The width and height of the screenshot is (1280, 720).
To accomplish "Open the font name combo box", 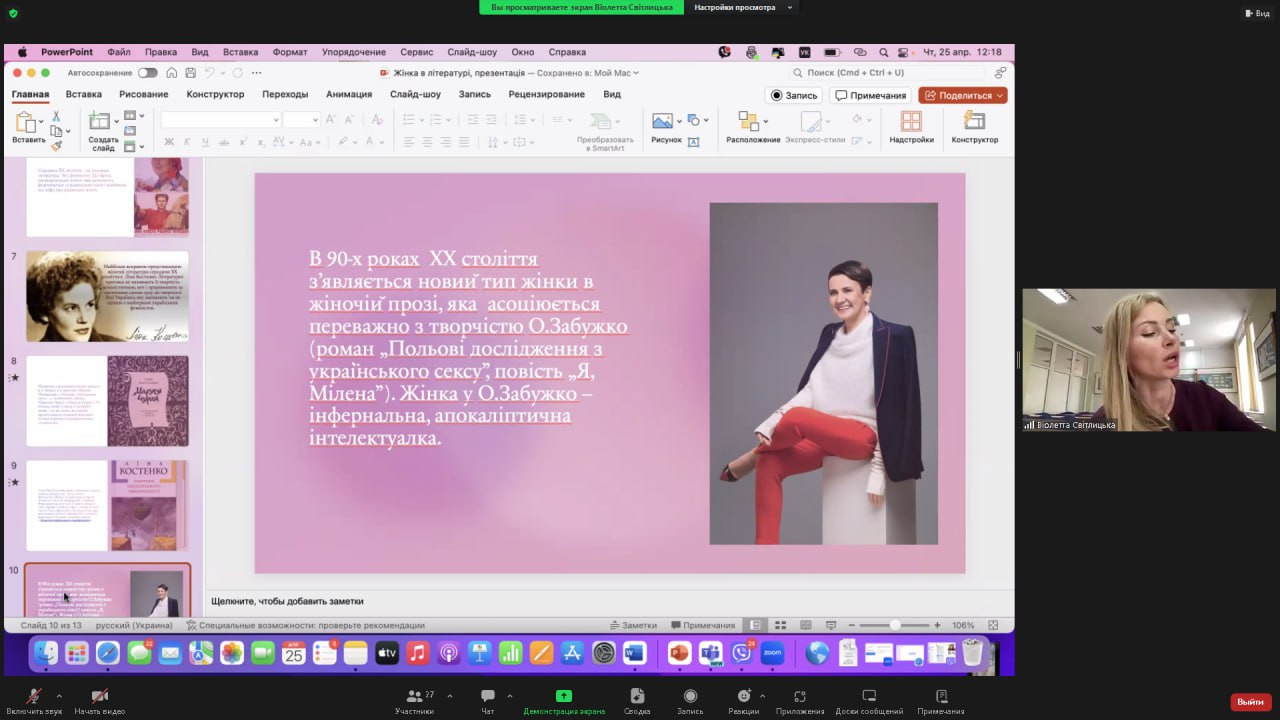I will (x=220, y=120).
